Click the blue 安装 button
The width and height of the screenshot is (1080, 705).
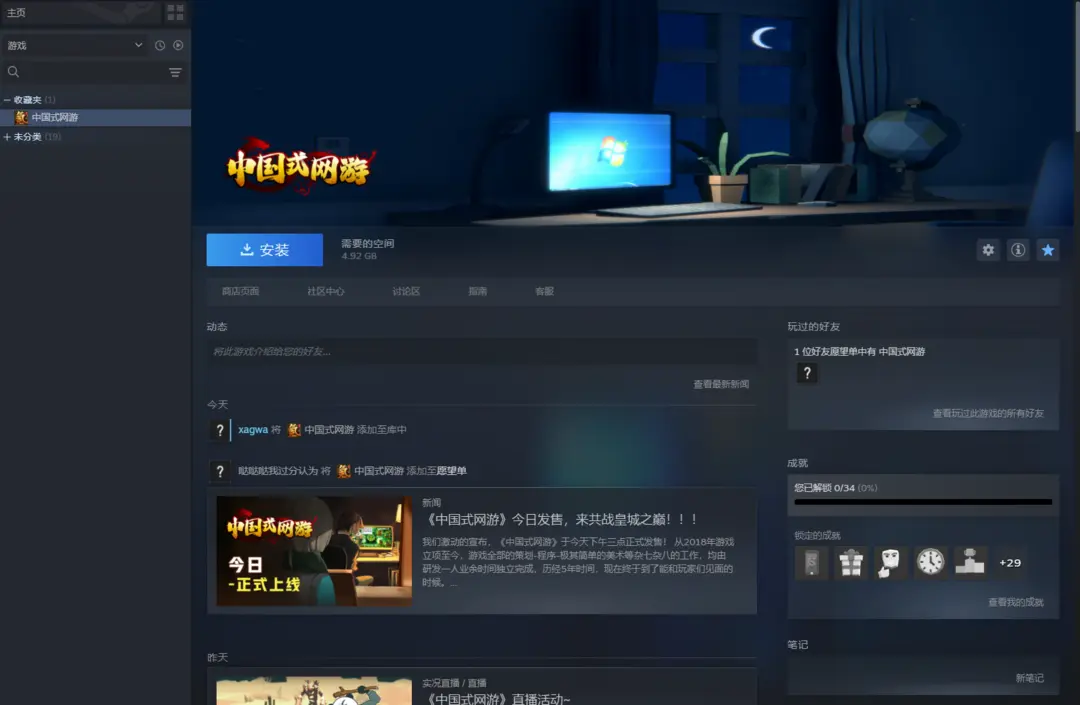pyautogui.click(x=264, y=250)
